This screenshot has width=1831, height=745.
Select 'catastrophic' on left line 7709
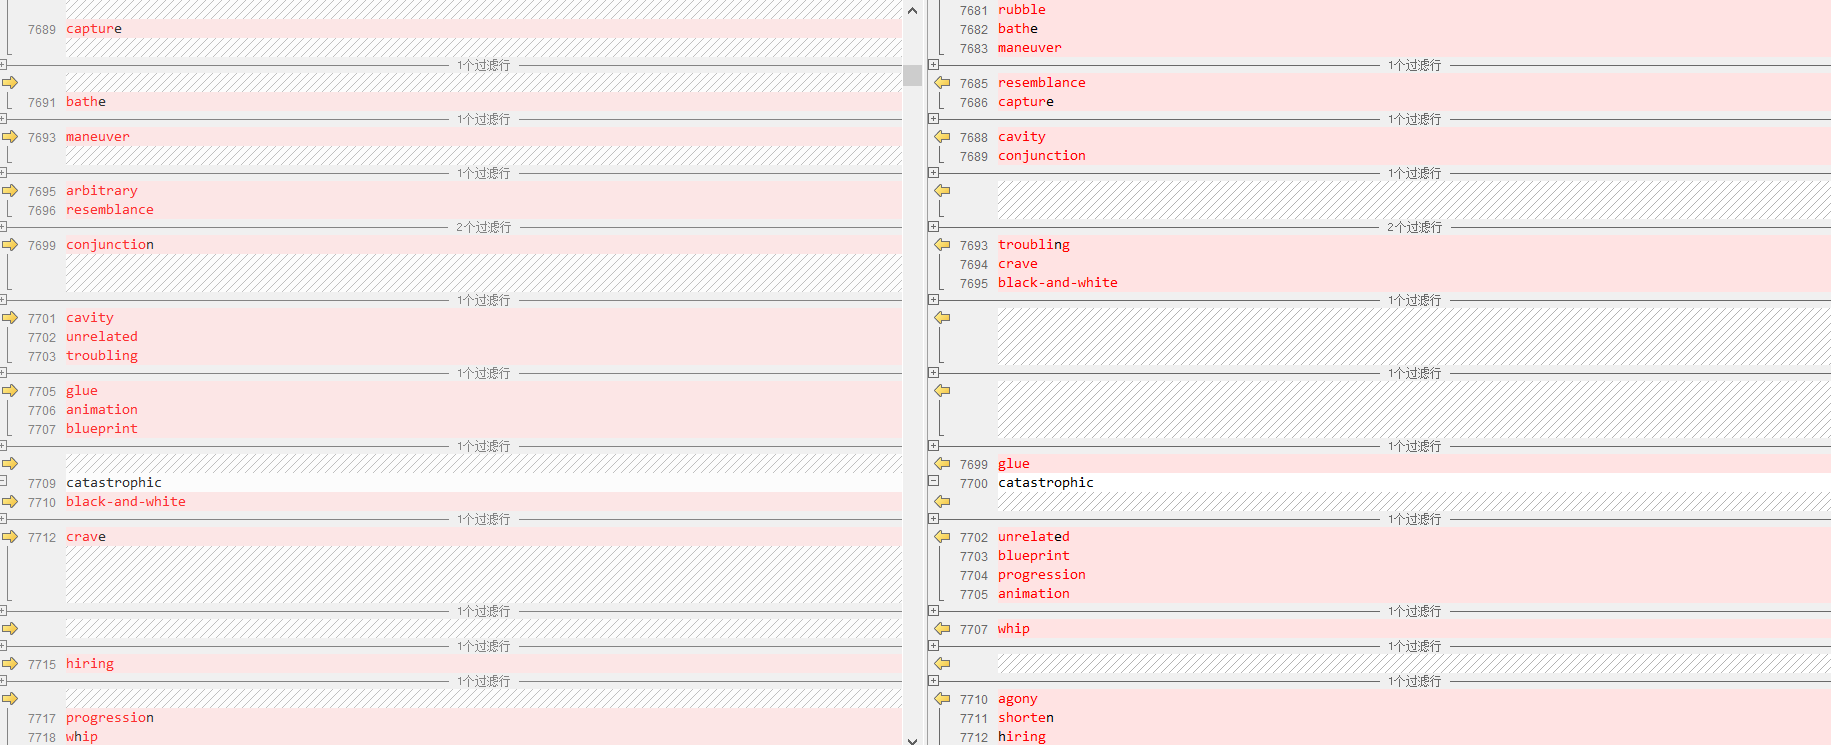click(x=114, y=483)
